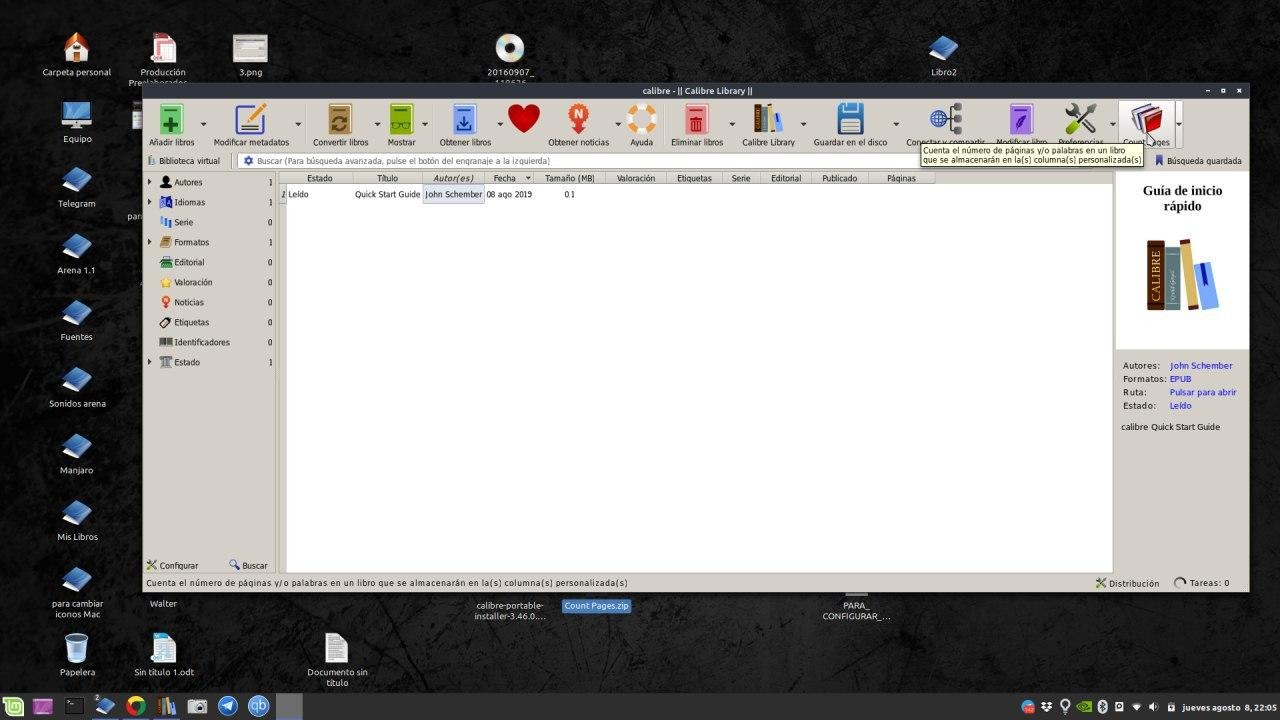Viewport: 1280px width, 720px height.
Task: Sort by the Título column header
Action: 387,178
